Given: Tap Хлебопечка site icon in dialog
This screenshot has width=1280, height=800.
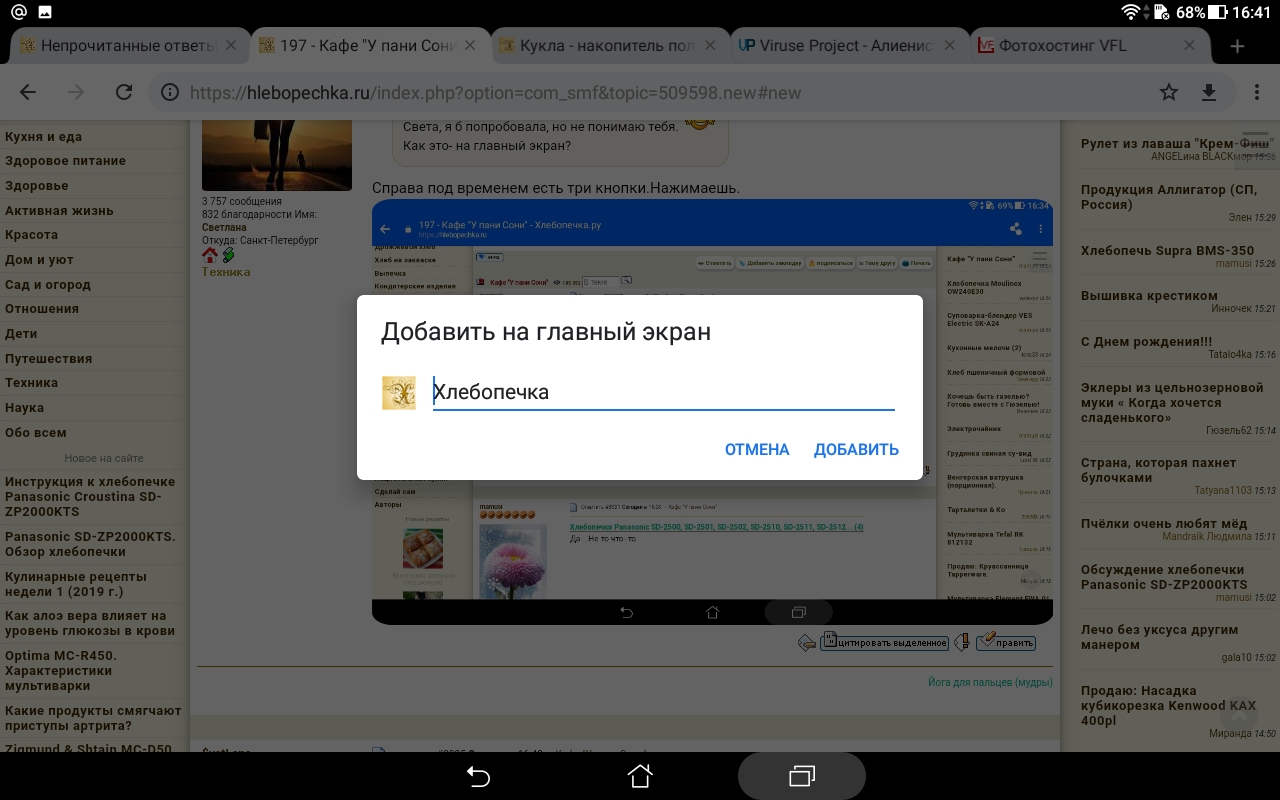Looking at the screenshot, I should [x=398, y=393].
